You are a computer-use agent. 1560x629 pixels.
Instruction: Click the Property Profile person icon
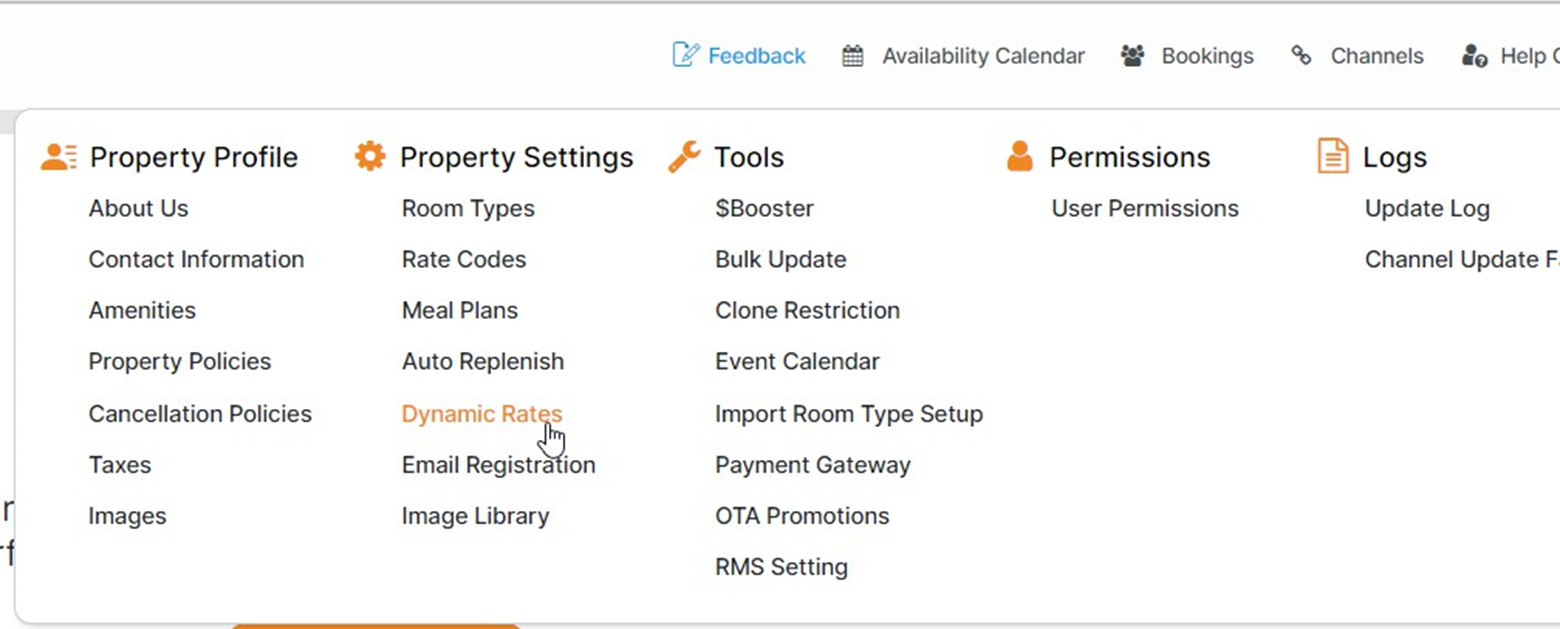pos(59,157)
